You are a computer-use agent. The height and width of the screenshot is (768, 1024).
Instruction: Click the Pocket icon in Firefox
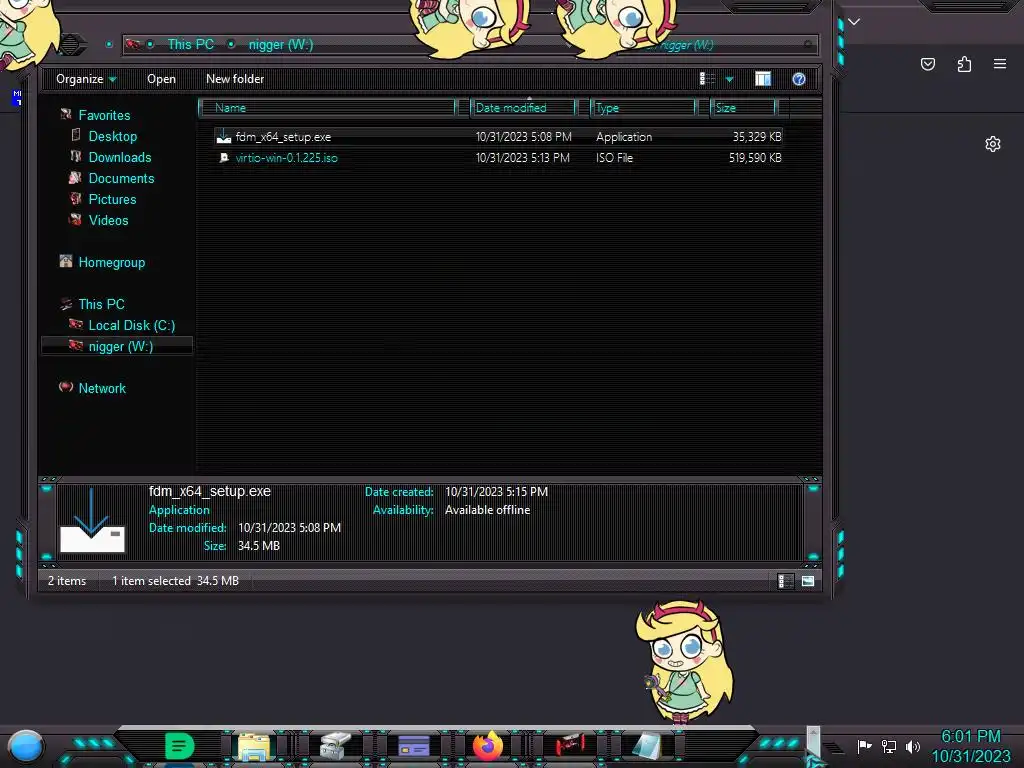pos(928,64)
